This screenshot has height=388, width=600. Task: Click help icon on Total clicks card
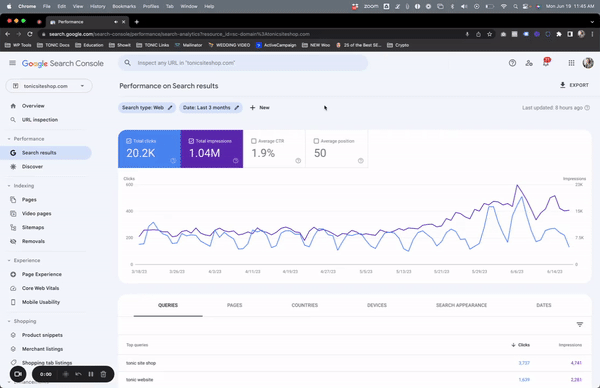click(173, 161)
